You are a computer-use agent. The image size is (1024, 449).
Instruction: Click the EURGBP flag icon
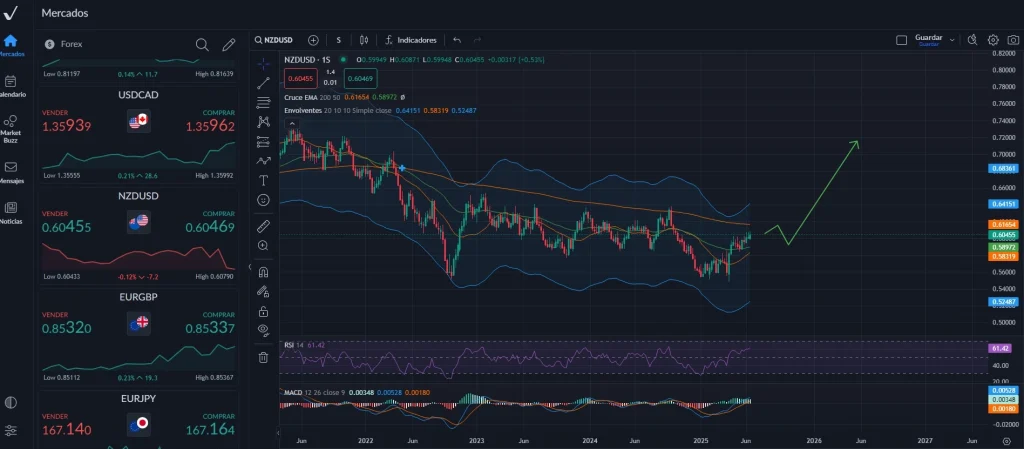click(x=138, y=324)
